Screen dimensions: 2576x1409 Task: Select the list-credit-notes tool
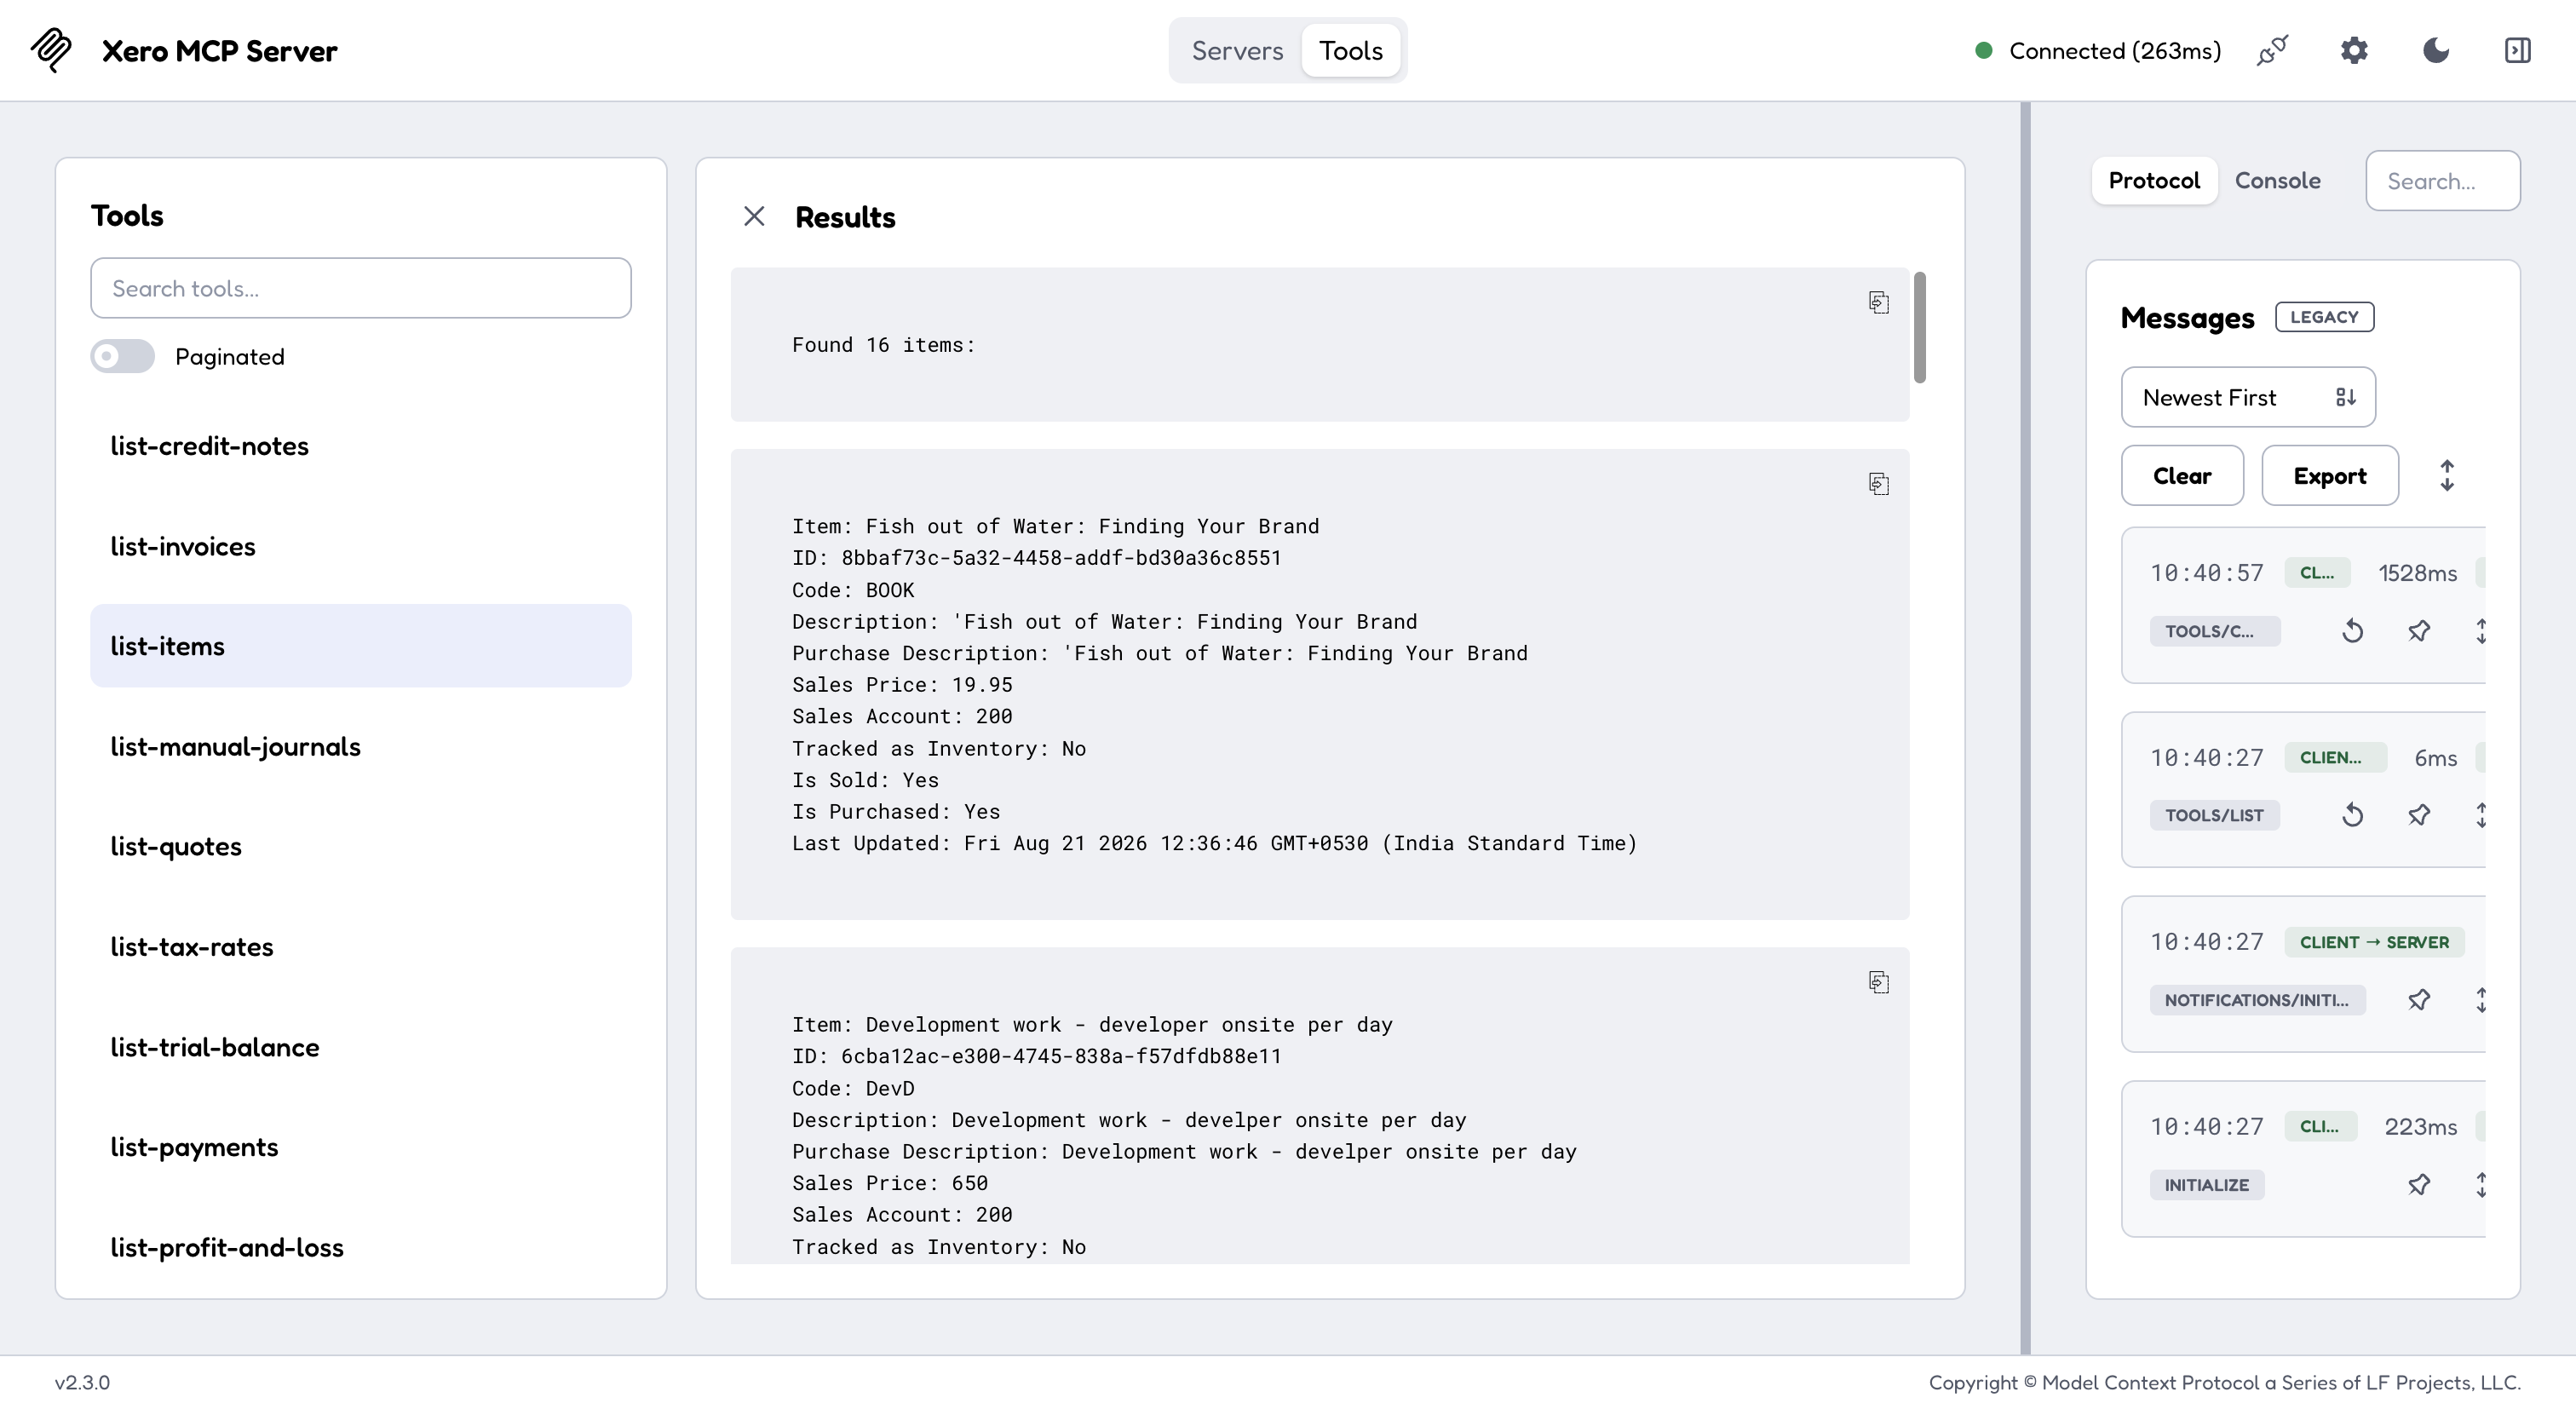pos(361,446)
